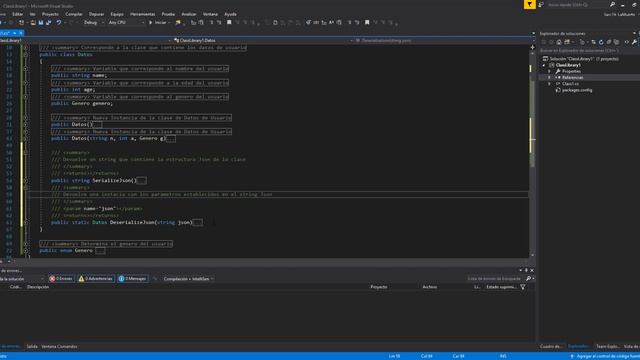Toggle the 0 Advertencias filter button
640x360 pixels.
[x=96, y=279]
